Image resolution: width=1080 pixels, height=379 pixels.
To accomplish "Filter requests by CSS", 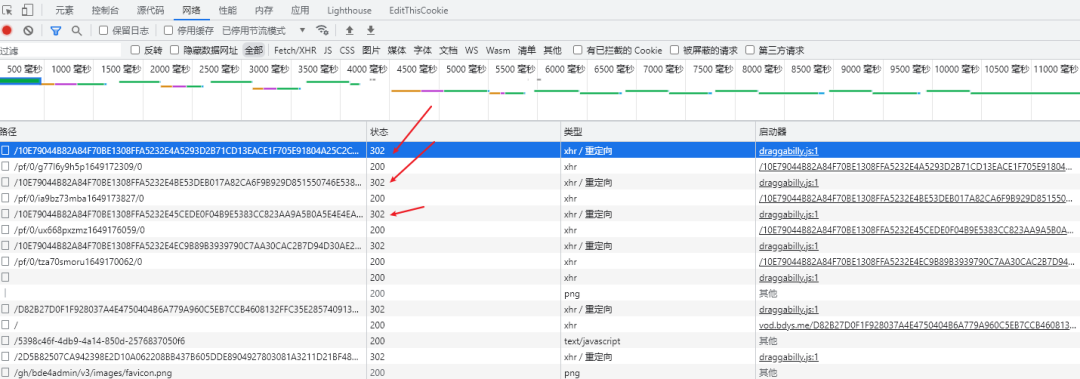I will point(347,50).
